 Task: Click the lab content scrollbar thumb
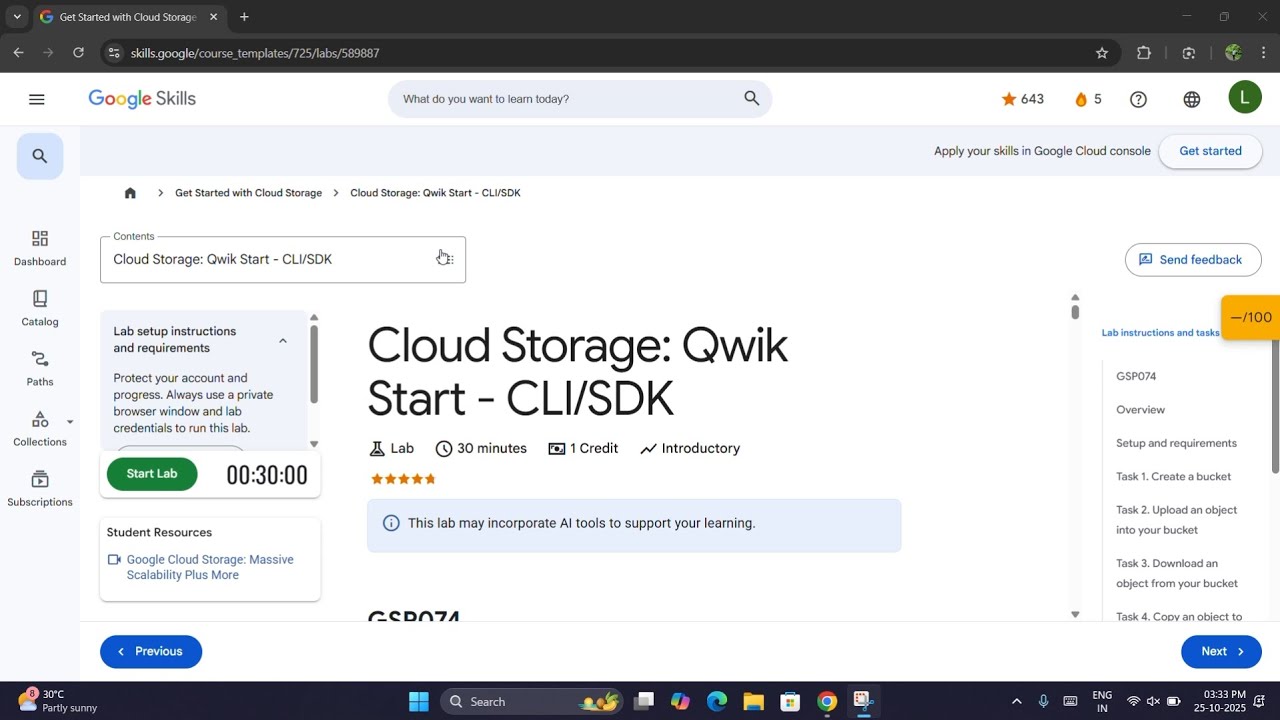pos(1075,312)
